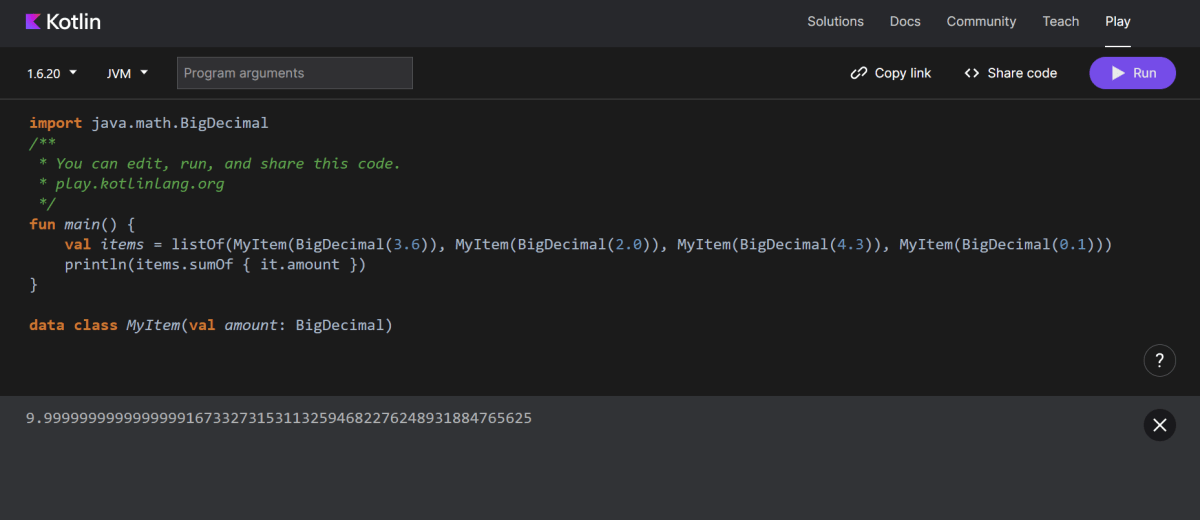Place the cursor on println line
Viewport: 1200px width, 520px height.
click(x=215, y=265)
